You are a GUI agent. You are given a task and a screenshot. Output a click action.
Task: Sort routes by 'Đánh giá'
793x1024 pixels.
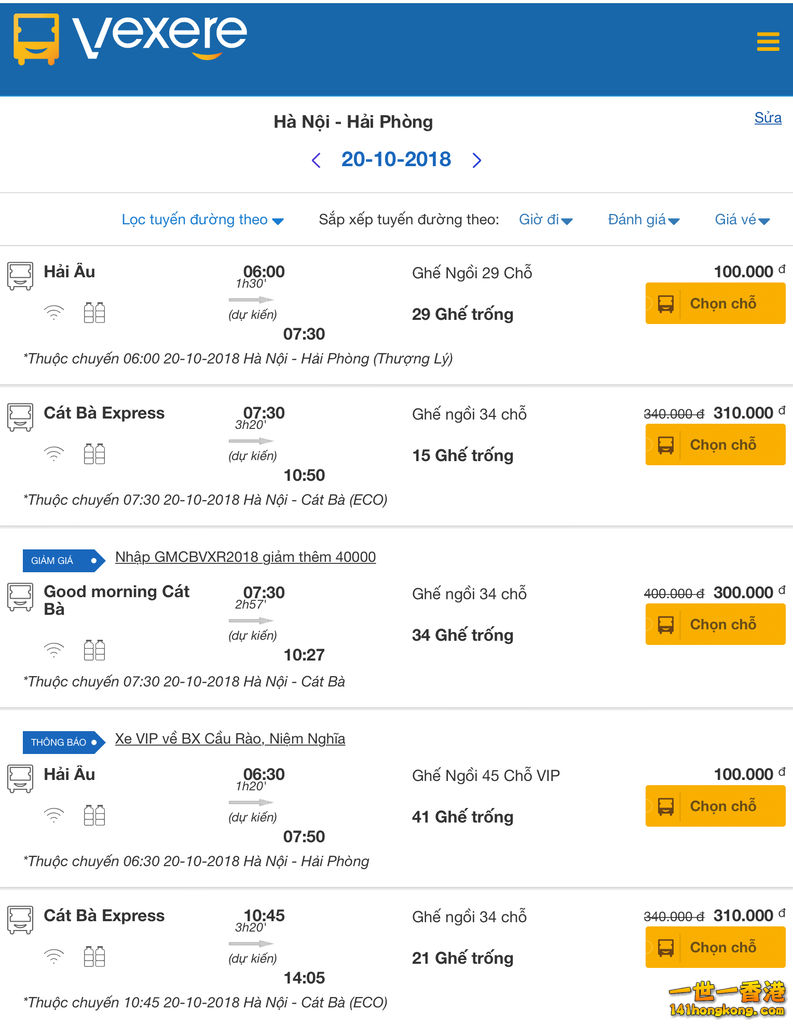[x=643, y=220]
